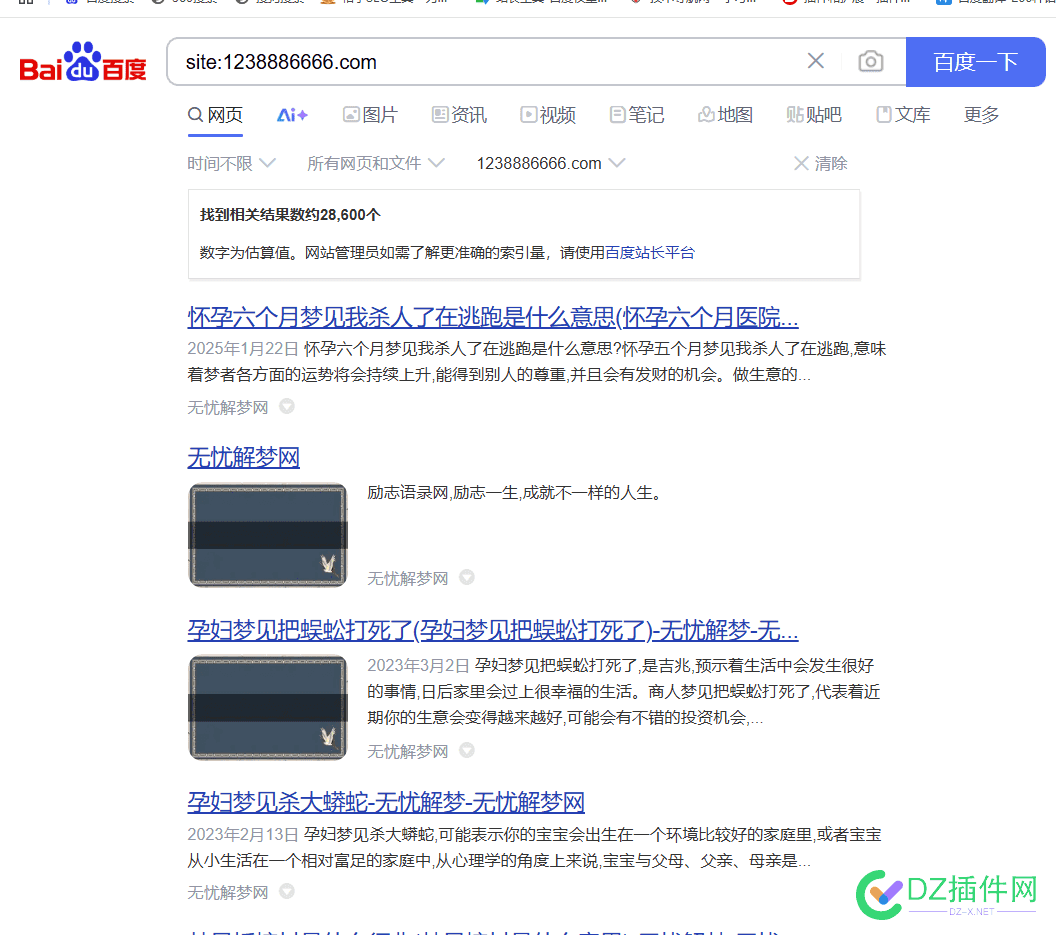Click thumbnail of 蜈蚣 result

pos(268,708)
